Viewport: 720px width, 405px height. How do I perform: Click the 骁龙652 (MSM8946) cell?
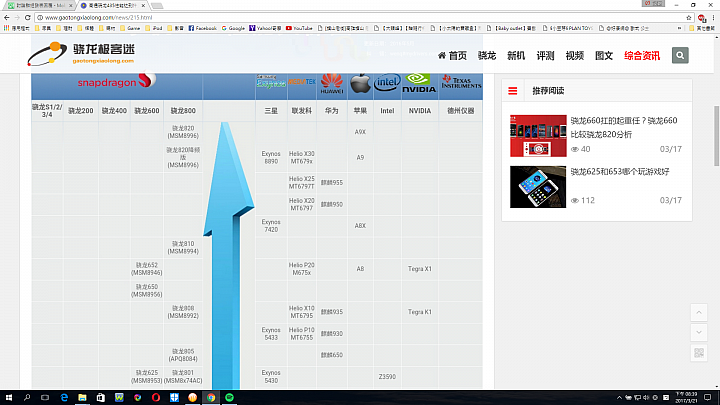pos(146,269)
